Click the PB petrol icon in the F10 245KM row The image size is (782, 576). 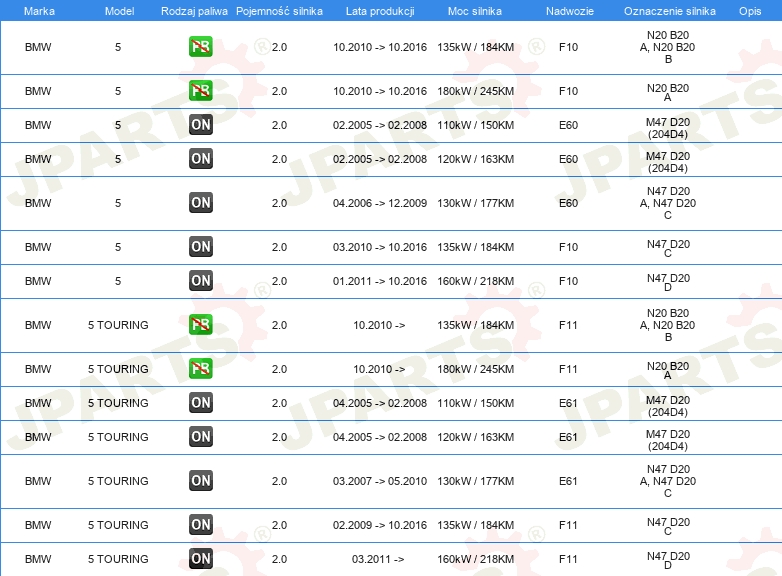coord(200,91)
